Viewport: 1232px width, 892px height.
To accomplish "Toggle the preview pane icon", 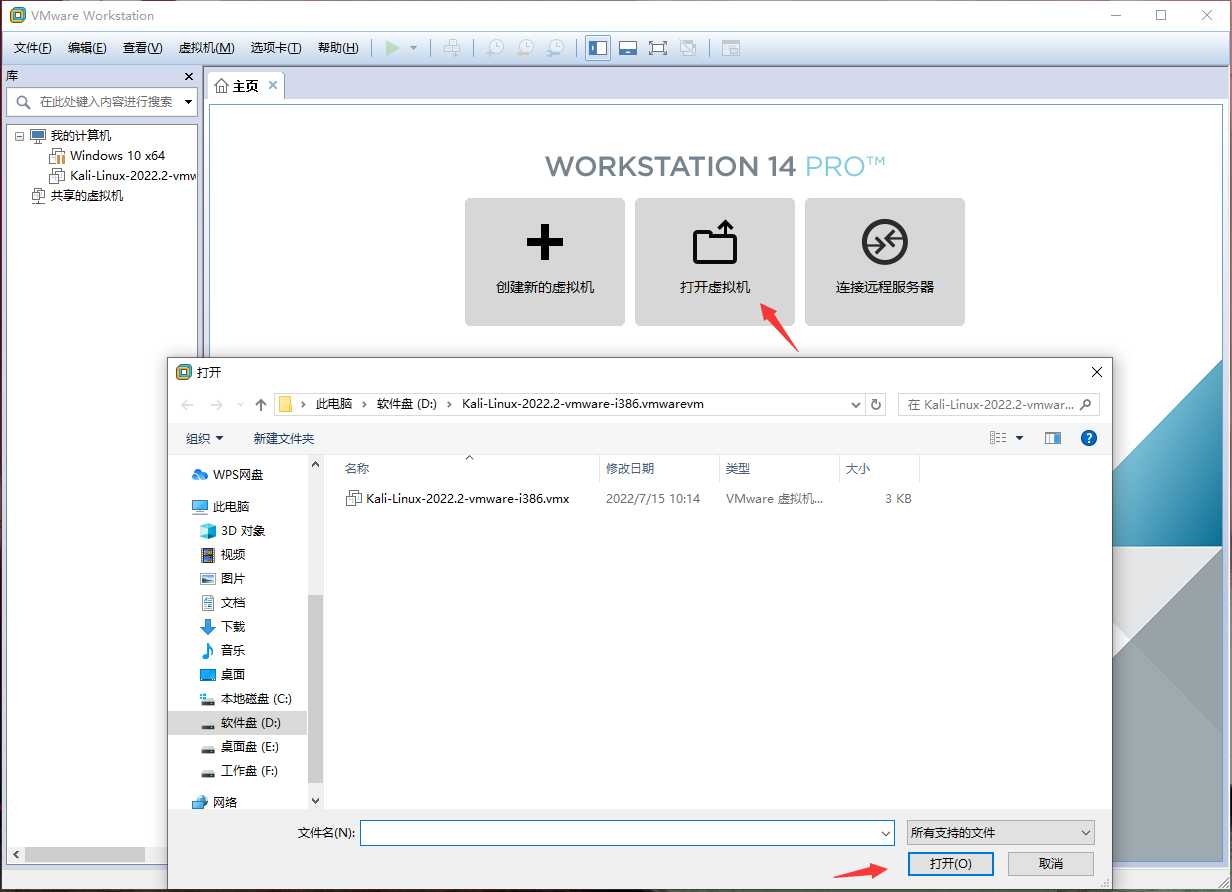I will click(1052, 438).
